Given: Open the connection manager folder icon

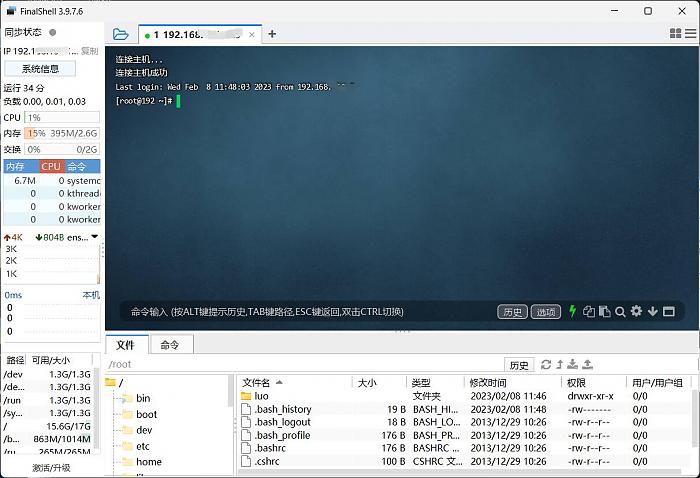Looking at the screenshot, I should [121, 34].
